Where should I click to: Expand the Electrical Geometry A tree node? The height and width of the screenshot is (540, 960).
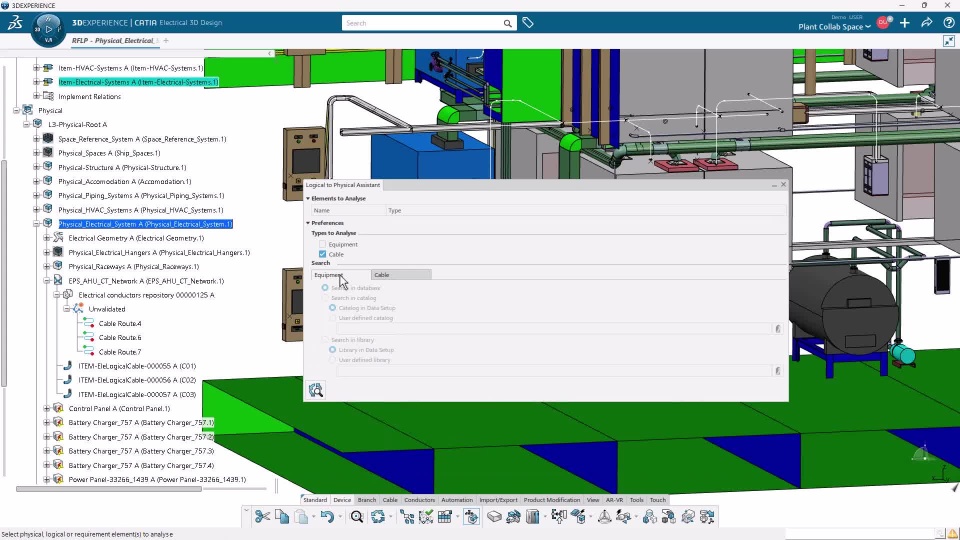[47, 238]
